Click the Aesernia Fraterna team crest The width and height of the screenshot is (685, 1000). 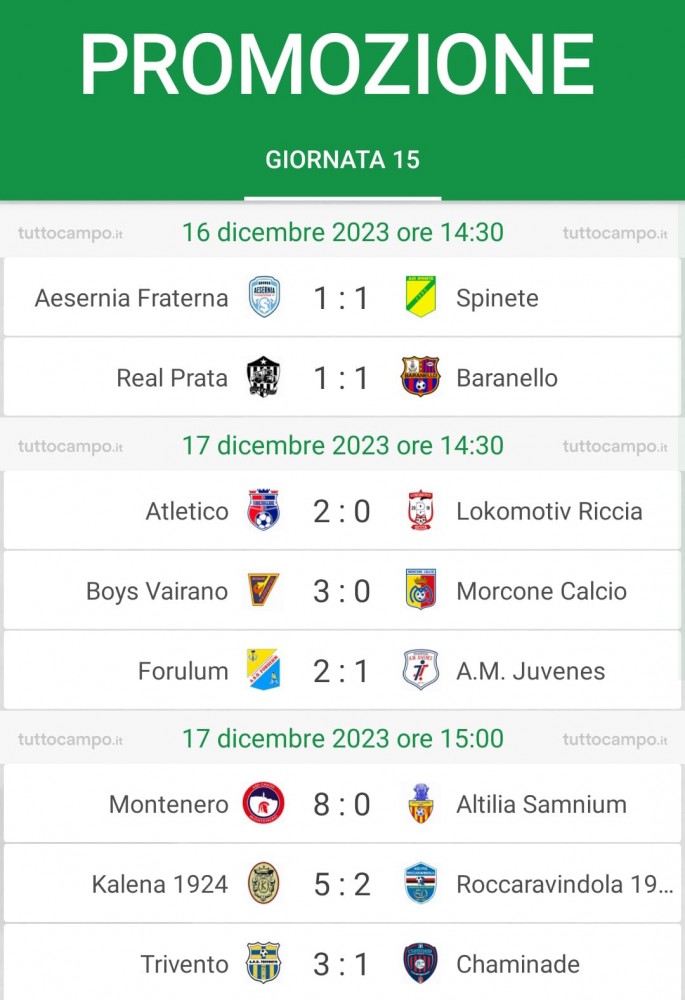tap(264, 297)
